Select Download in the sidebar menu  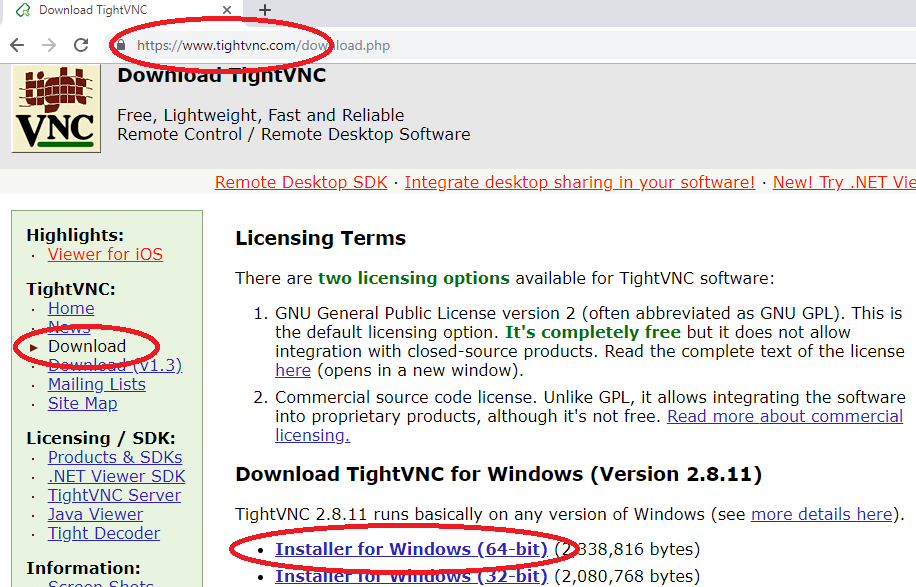click(x=87, y=346)
